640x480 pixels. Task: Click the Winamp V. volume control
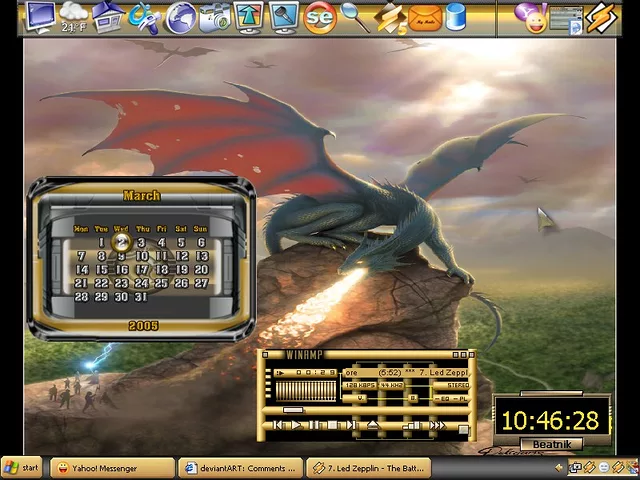[x=355, y=398]
